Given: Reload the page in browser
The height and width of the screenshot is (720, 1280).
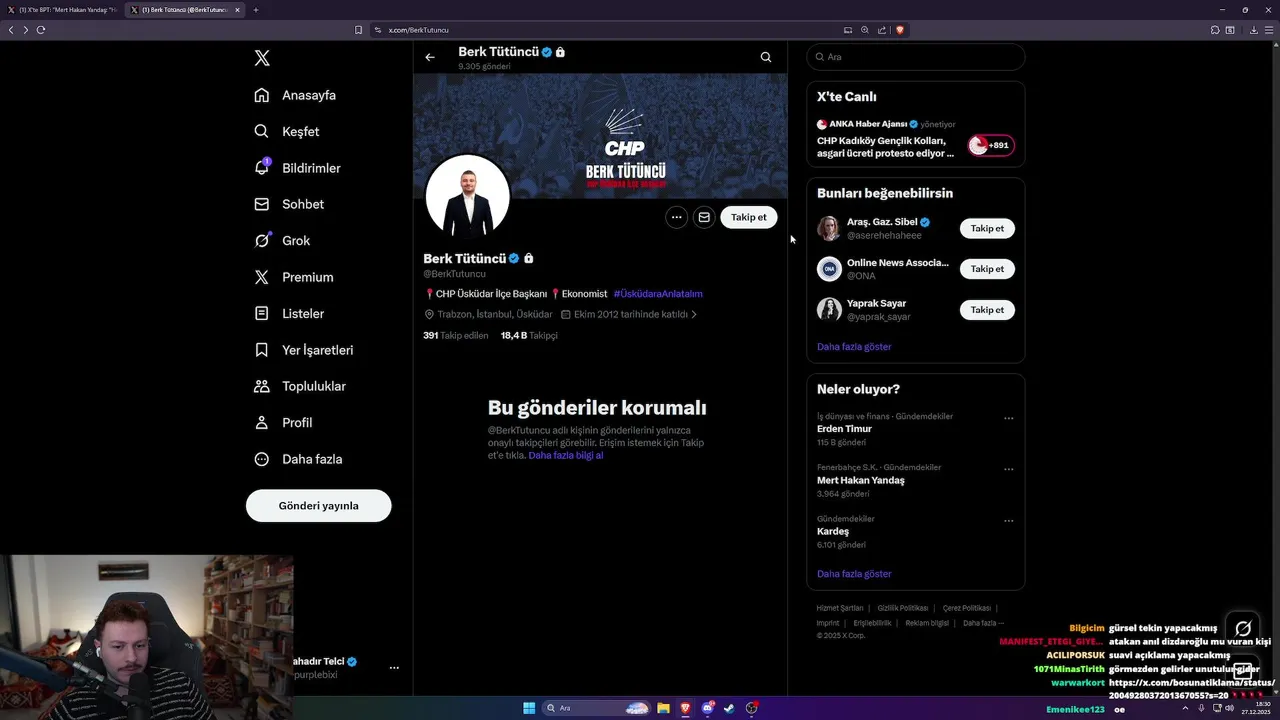Looking at the screenshot, I should [x=41, y=30].
